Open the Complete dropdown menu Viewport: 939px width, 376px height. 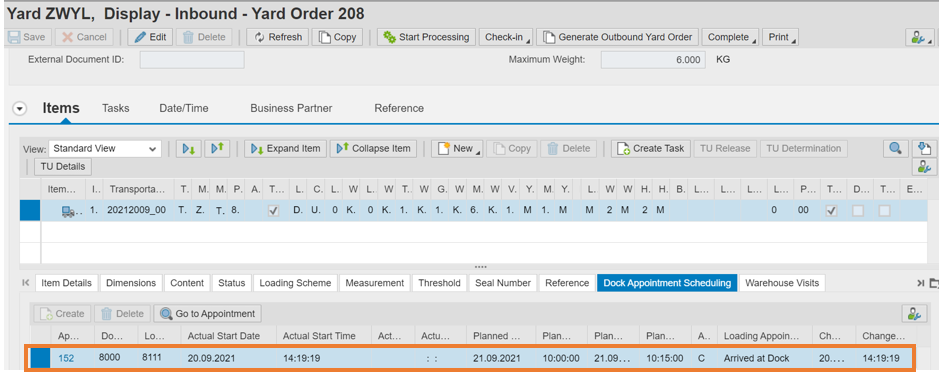point(730,37)
